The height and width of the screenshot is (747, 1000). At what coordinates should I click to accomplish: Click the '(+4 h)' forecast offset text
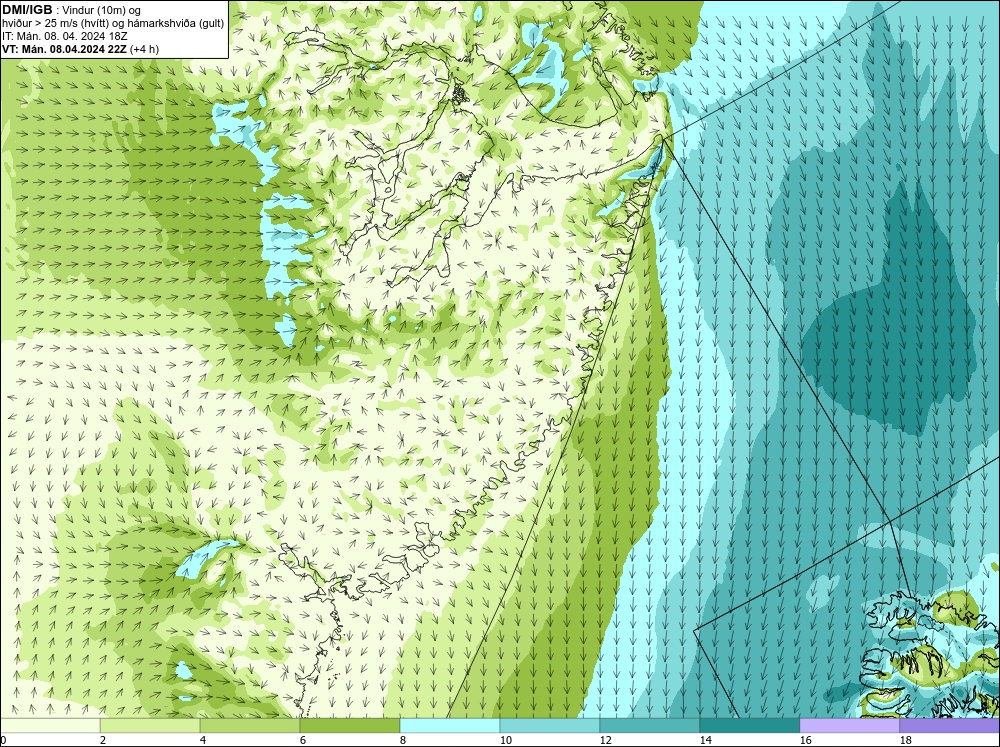pyautogui.click(x=144, y=49)
